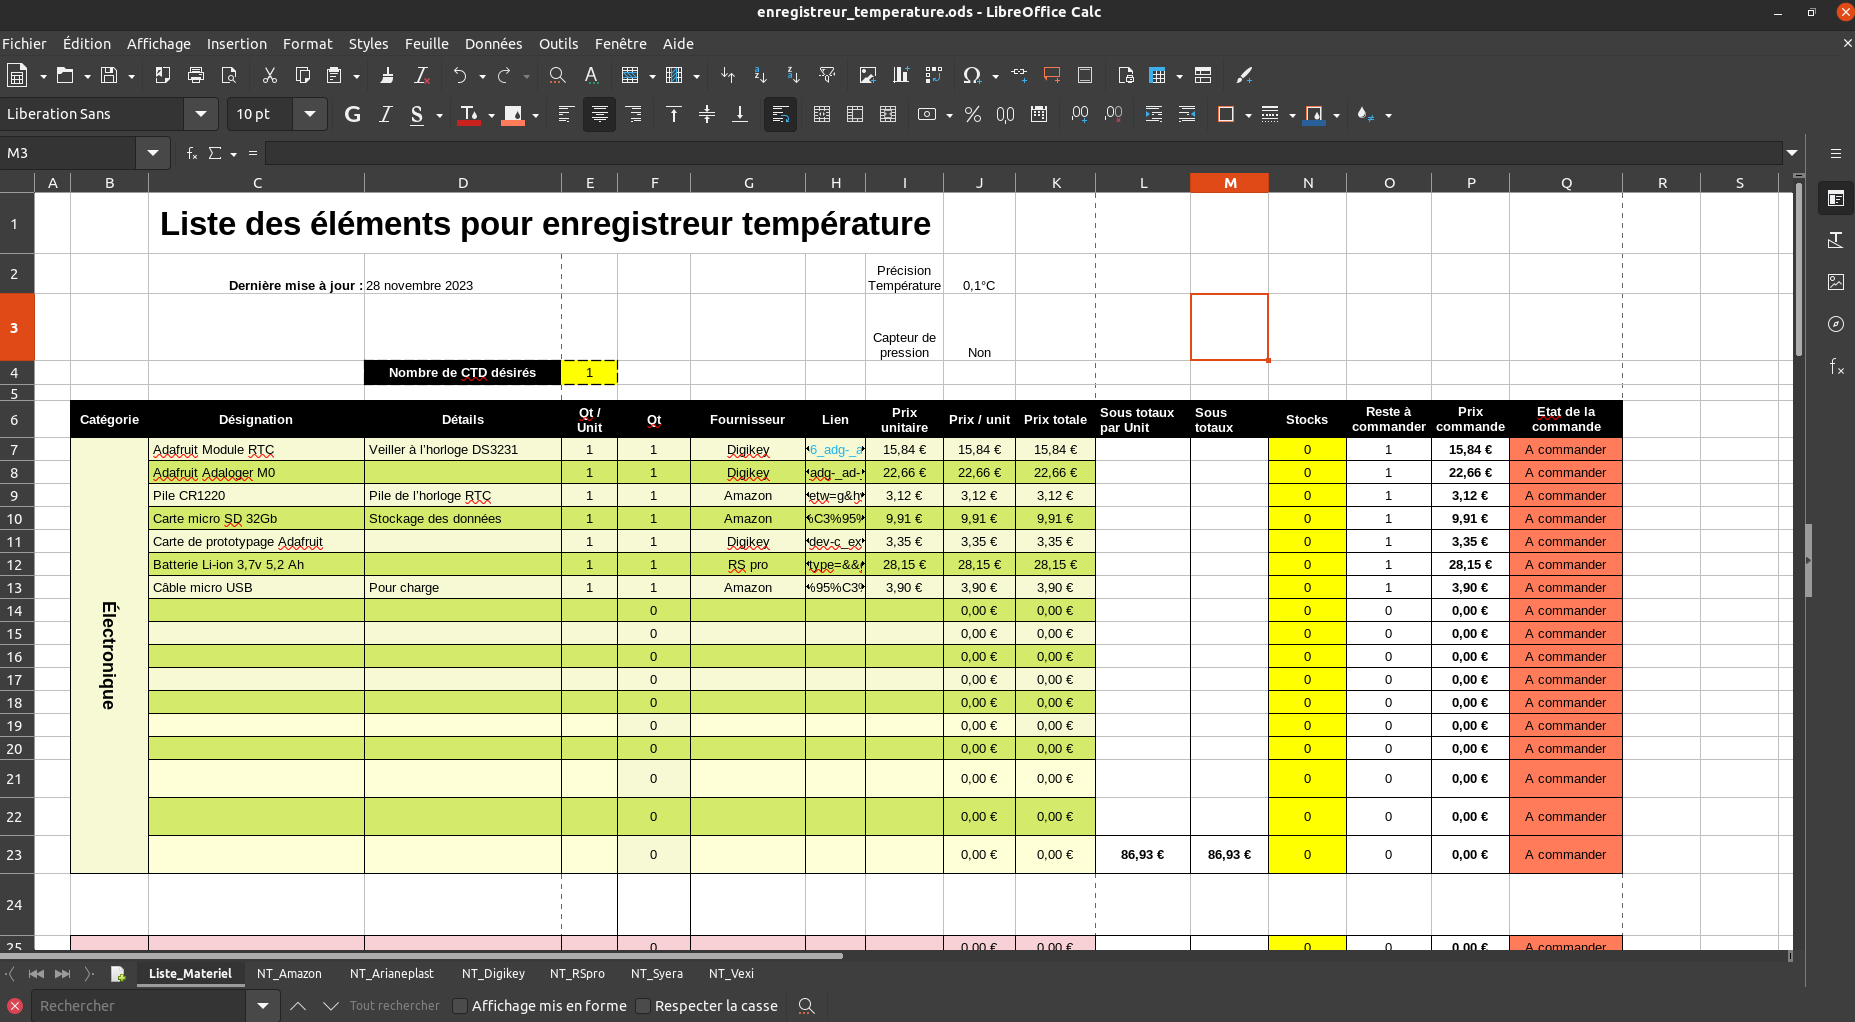Expand the Name Box dropdown arrow
The width and height of the screenshot is (1855, 1022).
pyautogui.click(x=152, y=153)
